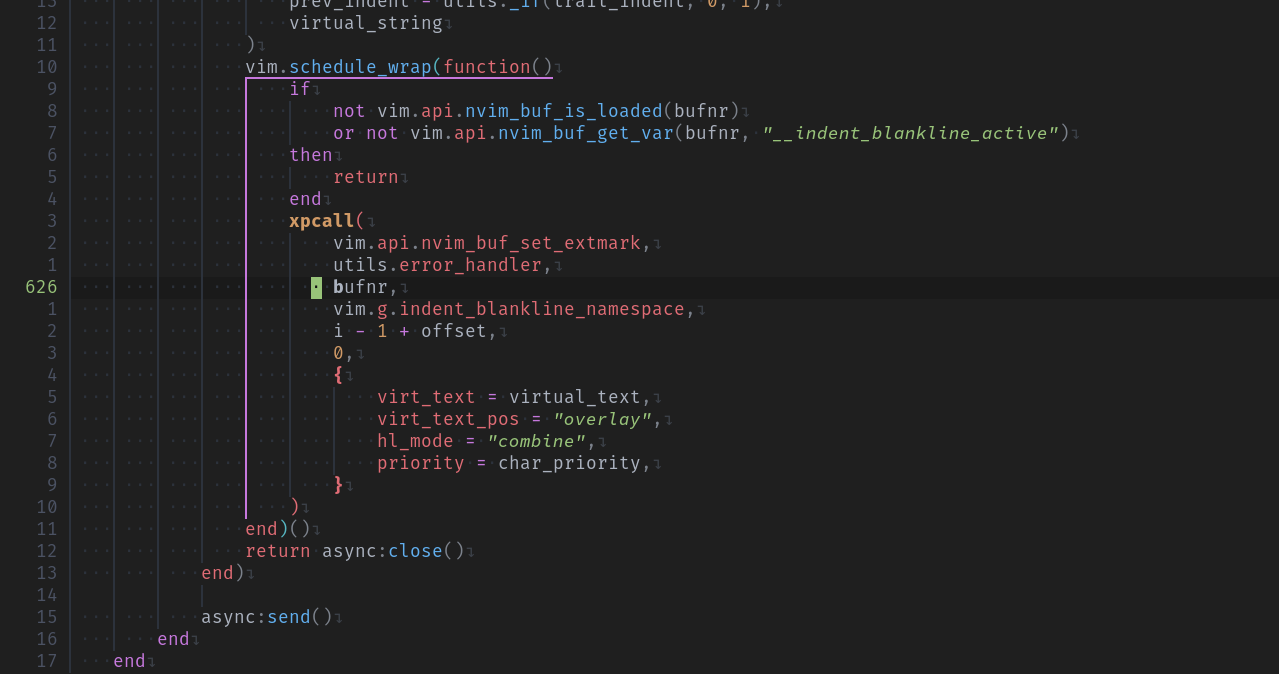Click the "__indent_blankline_active" string

pyautogui.click(x=910, y=132)
